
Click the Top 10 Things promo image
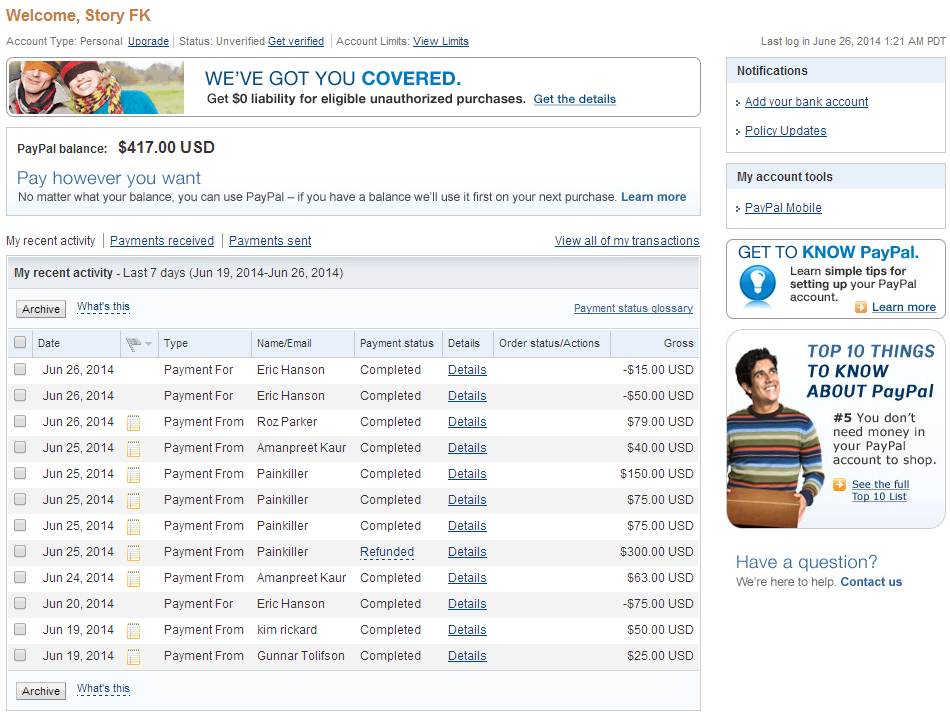click(835, 429)
